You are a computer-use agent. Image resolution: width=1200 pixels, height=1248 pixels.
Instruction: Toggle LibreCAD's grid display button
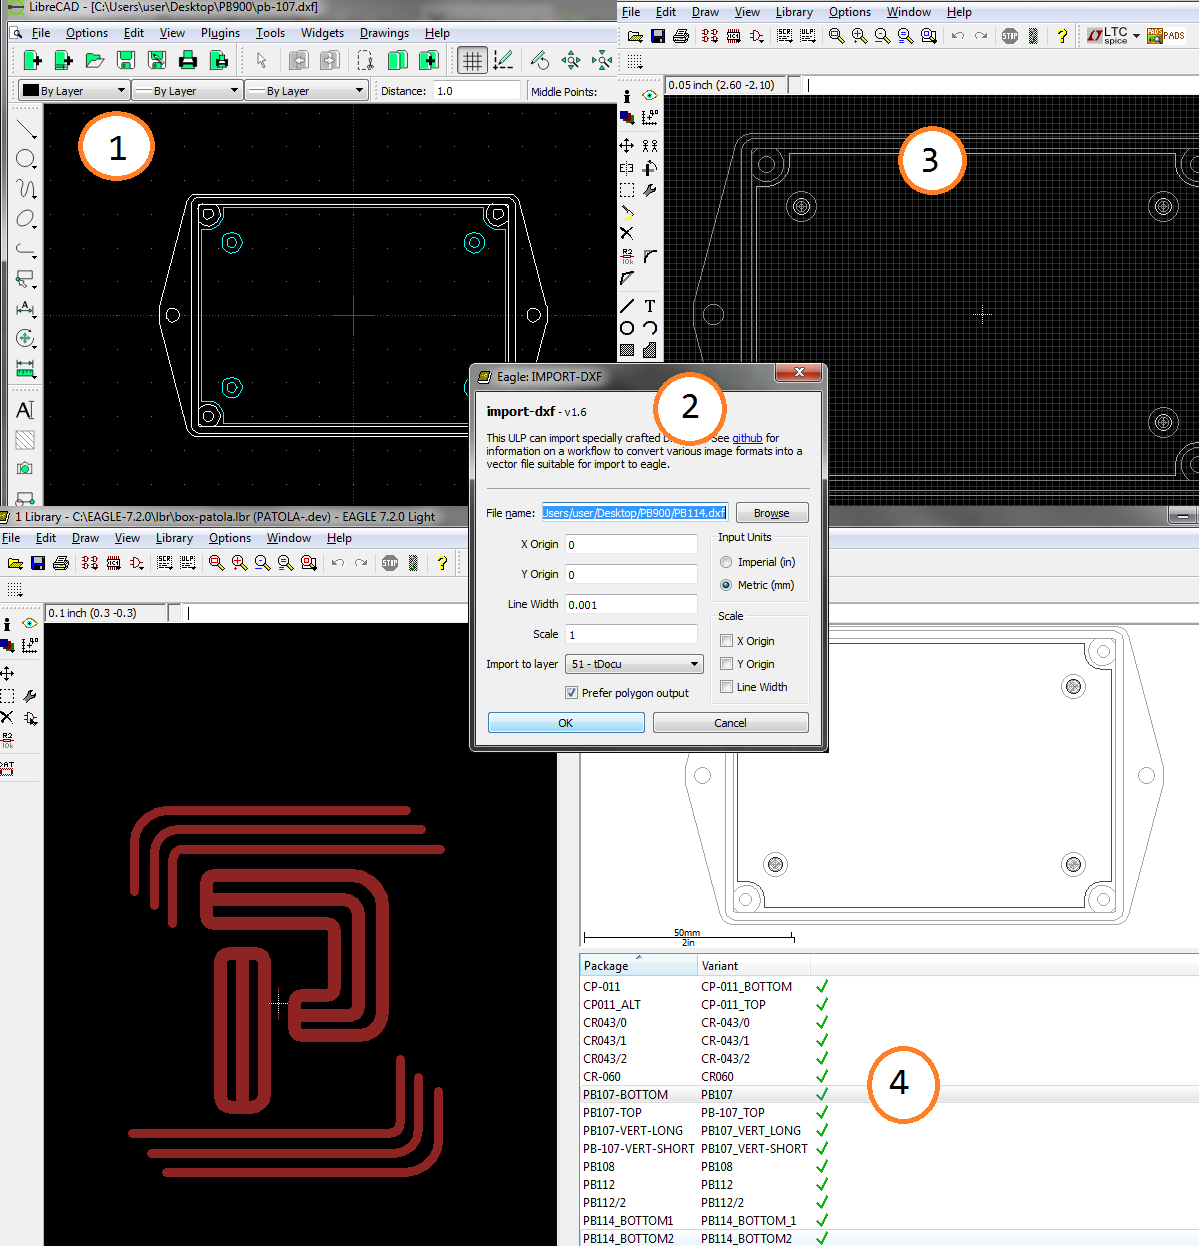click(x=472, y=61)
